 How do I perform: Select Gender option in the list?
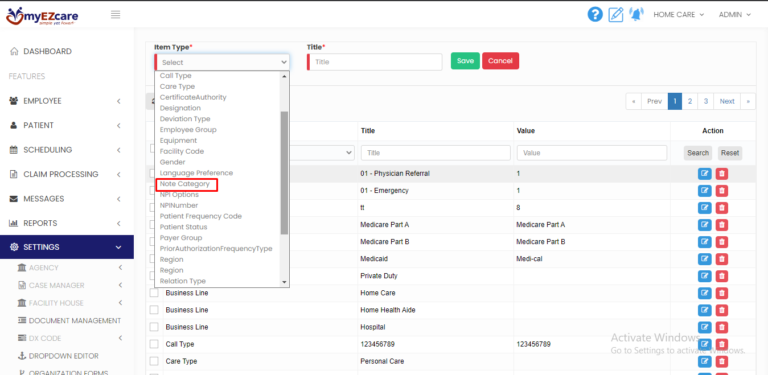pos(172,162)
